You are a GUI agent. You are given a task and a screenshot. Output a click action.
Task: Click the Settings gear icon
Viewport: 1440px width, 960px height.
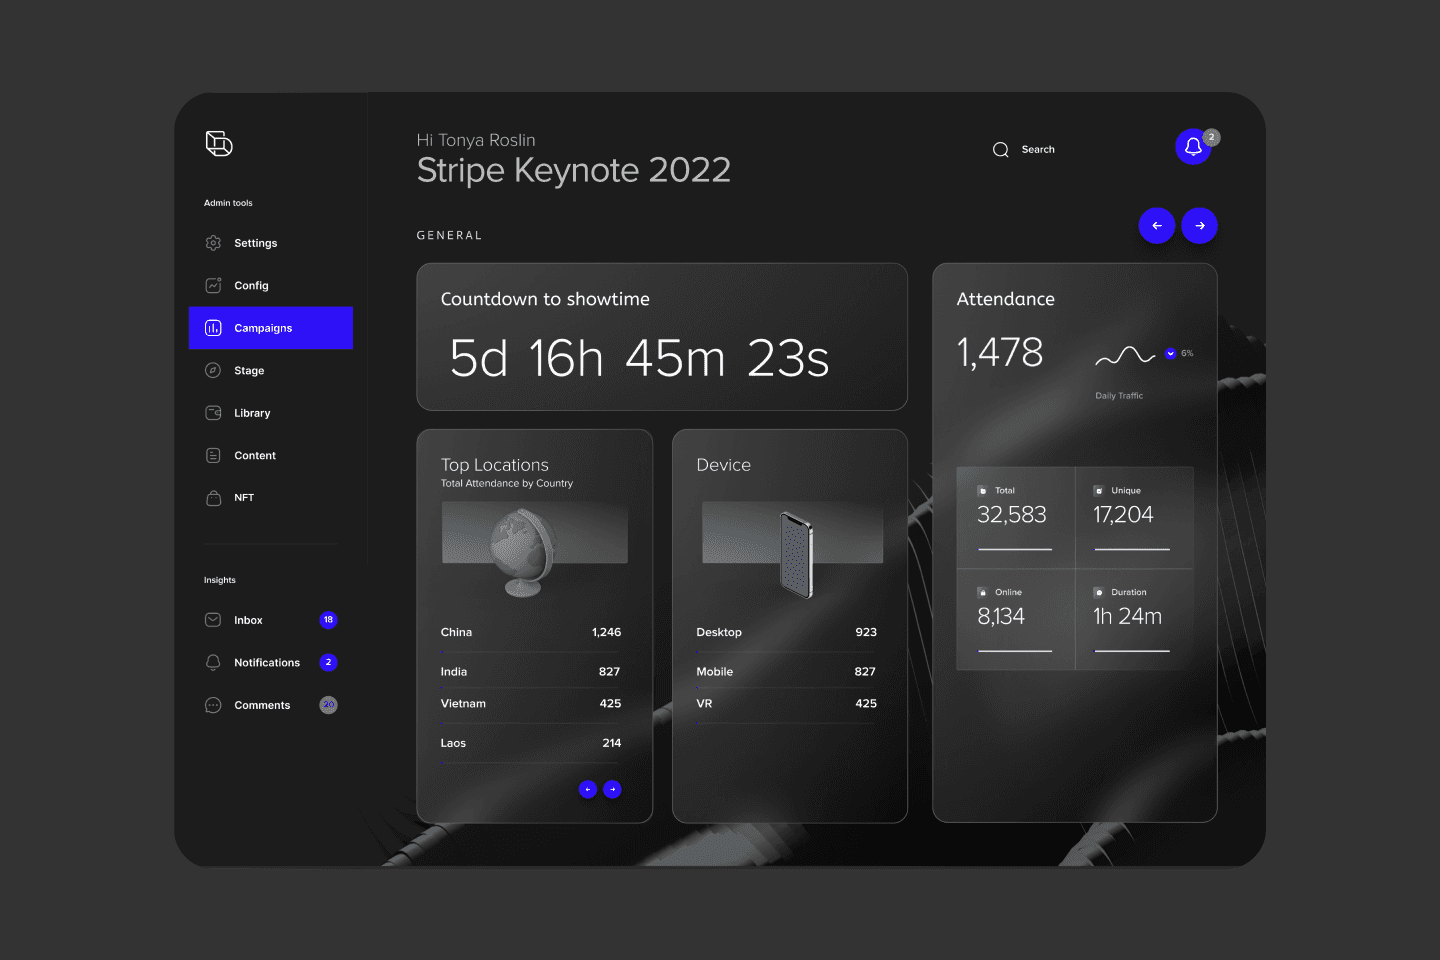tap(213, 243)
